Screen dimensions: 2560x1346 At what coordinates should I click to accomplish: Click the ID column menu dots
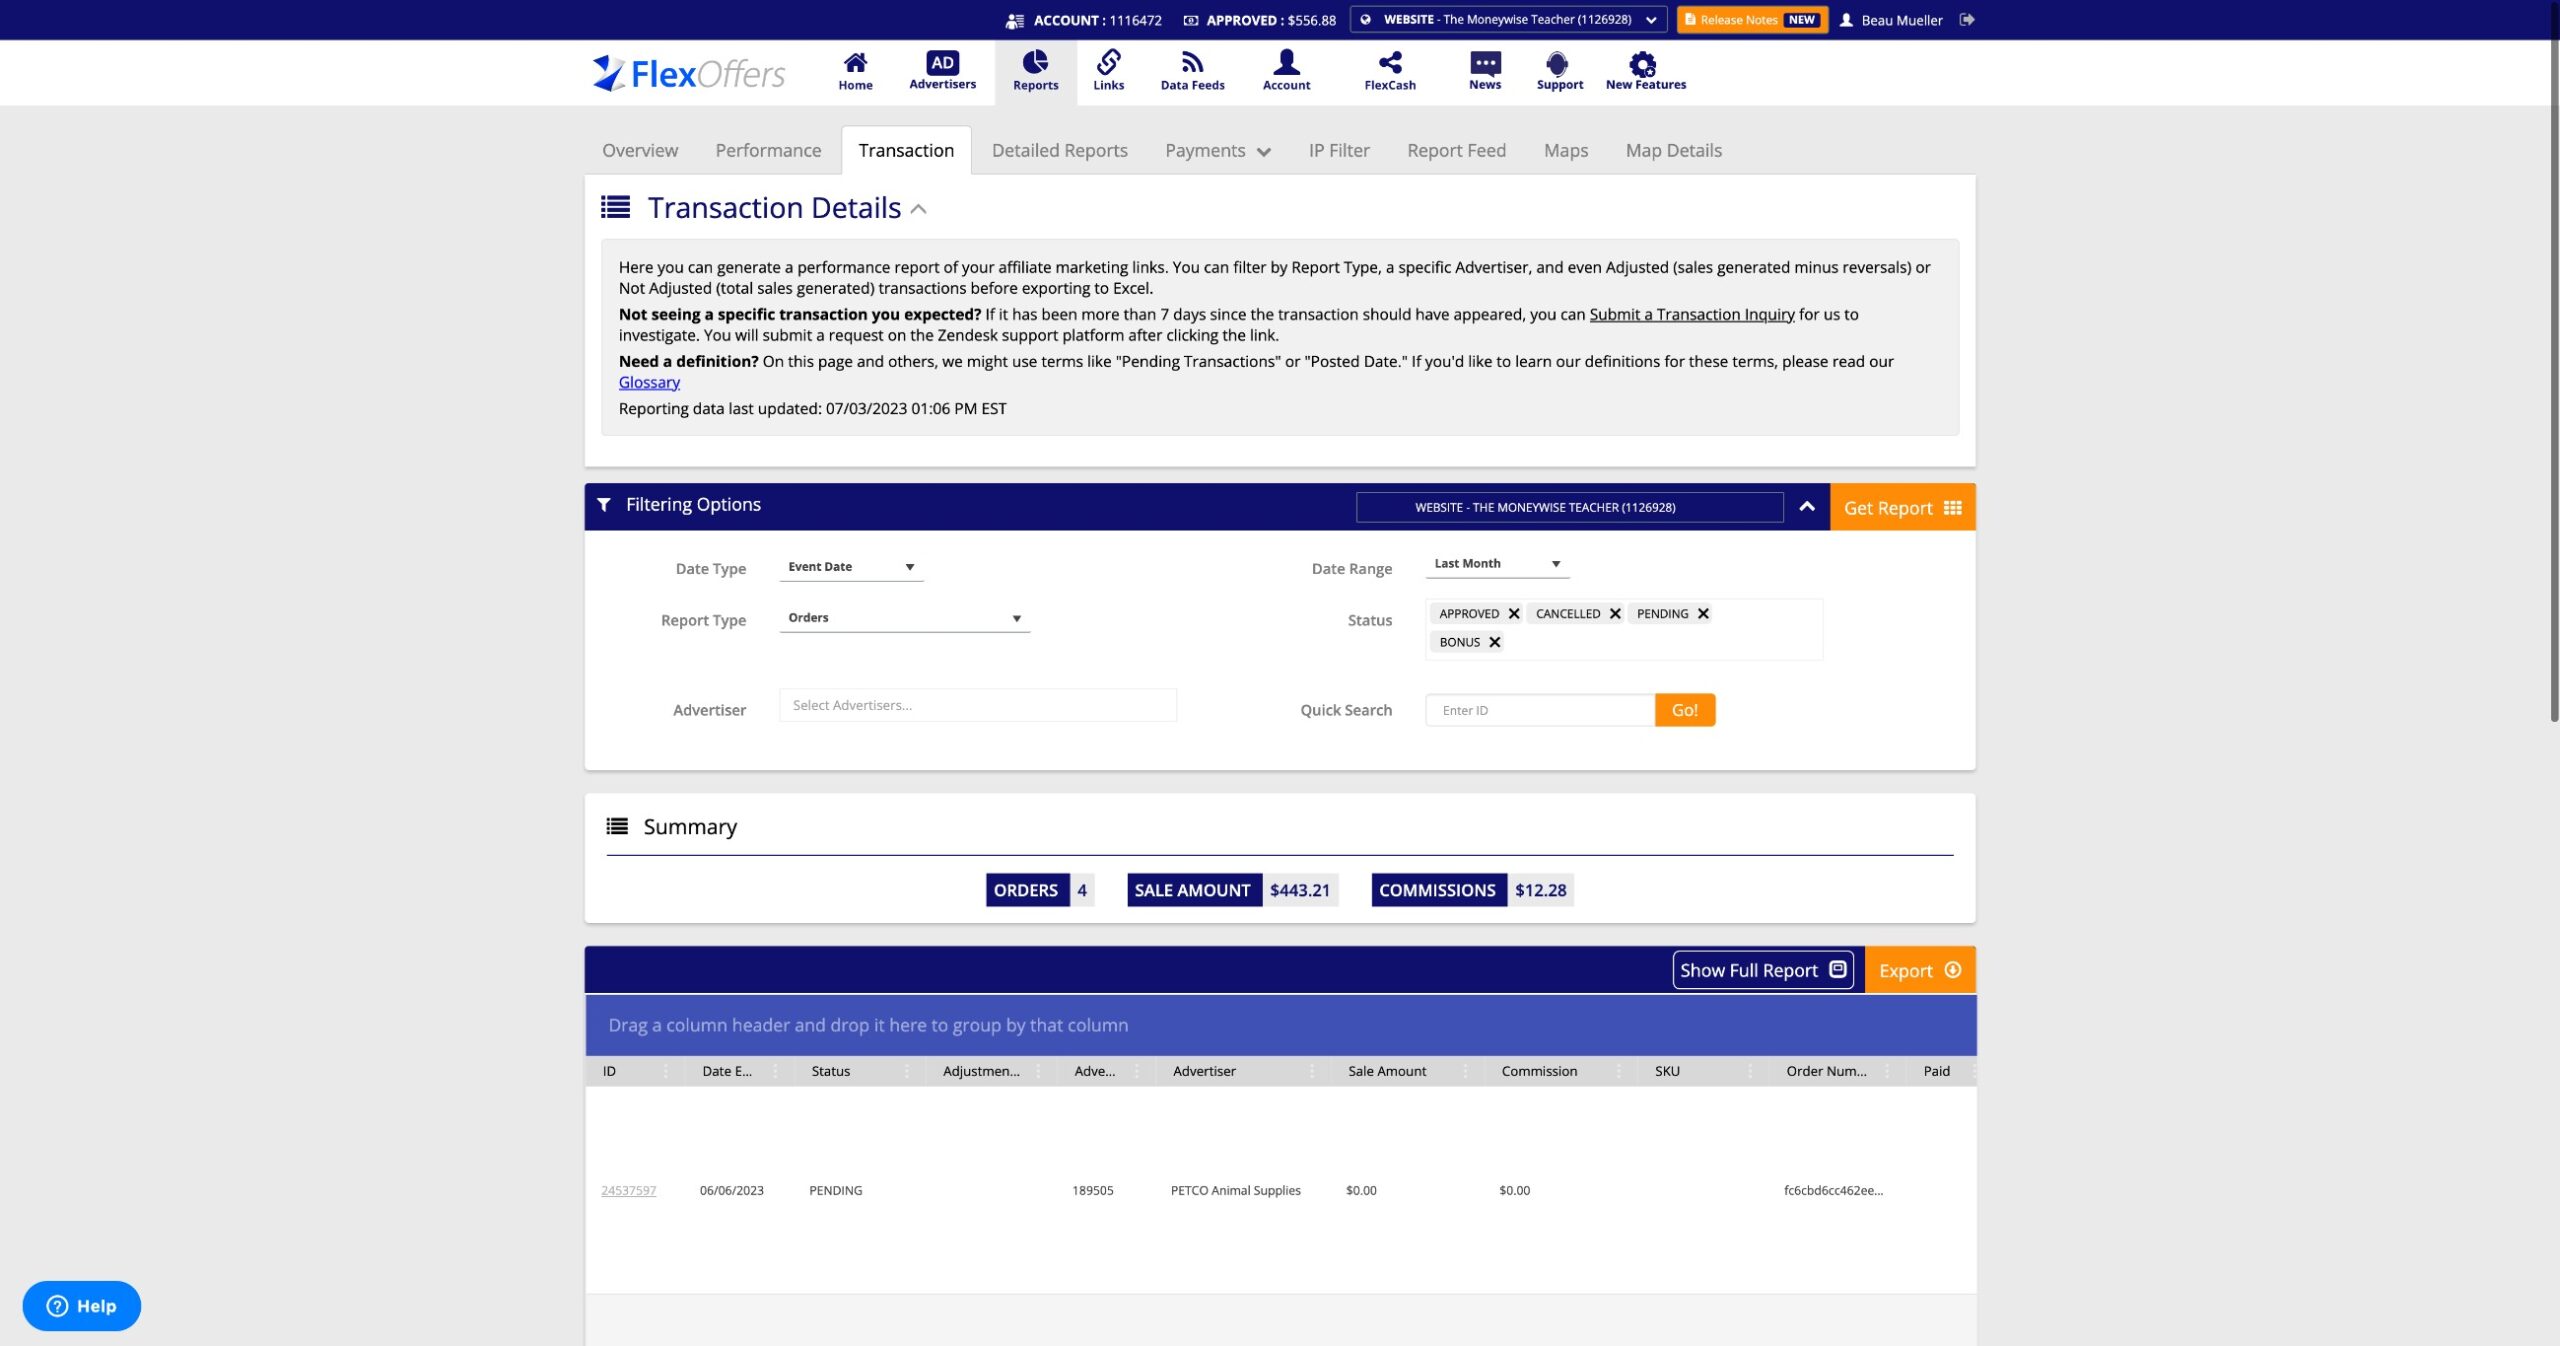pyautogui.click(x=665, y=1071)
